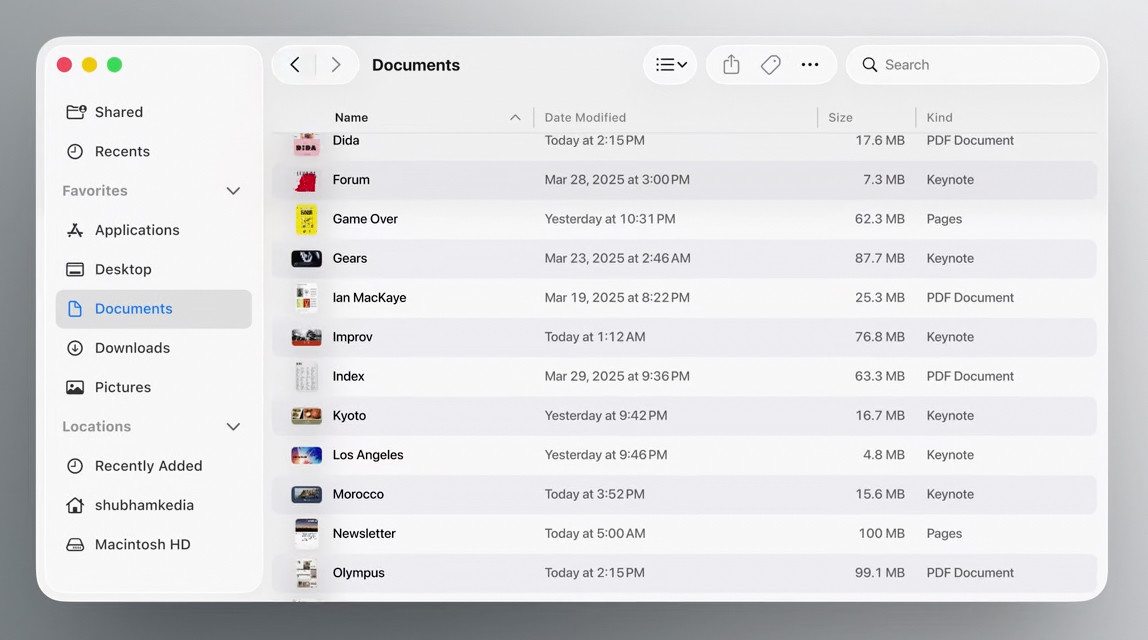Click the 87.7 MB size value
Image resolution: width=1148 pixels, height=640 pixels.
click(879, 258)
